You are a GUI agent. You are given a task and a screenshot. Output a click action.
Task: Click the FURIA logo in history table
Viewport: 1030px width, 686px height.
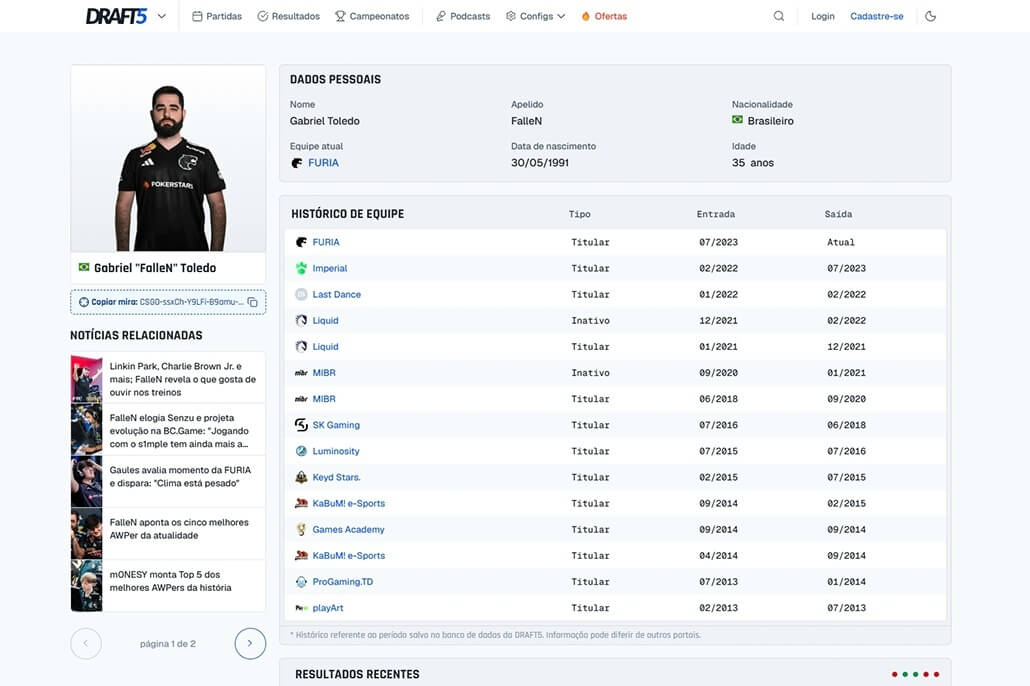point(301,242)
